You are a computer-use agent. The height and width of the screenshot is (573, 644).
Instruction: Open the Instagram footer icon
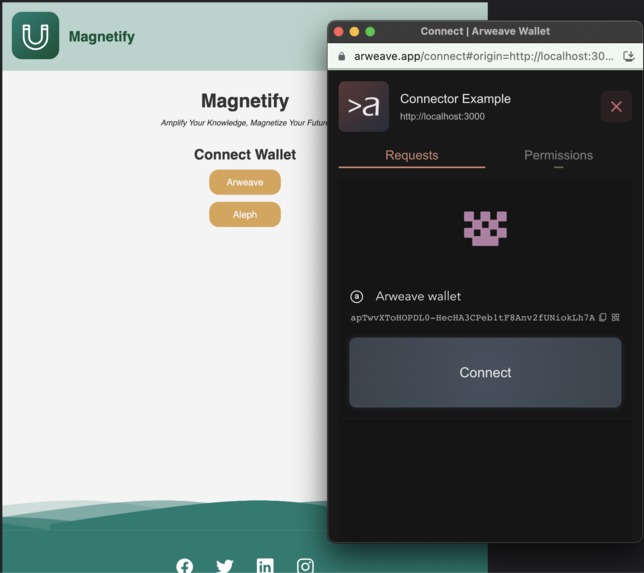(305, 566)
